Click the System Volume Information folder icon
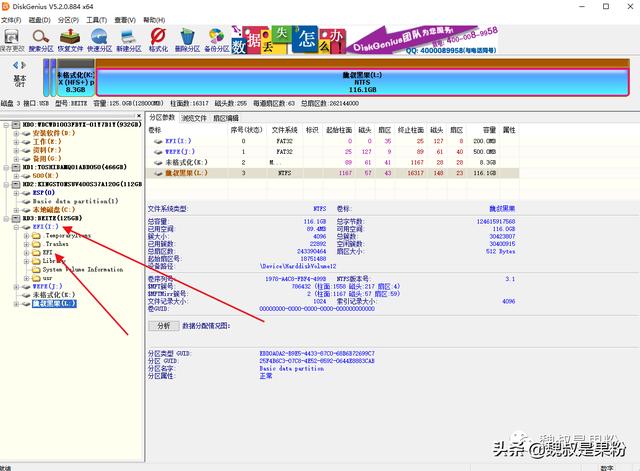Screen dimensions: 640x471 36,270
